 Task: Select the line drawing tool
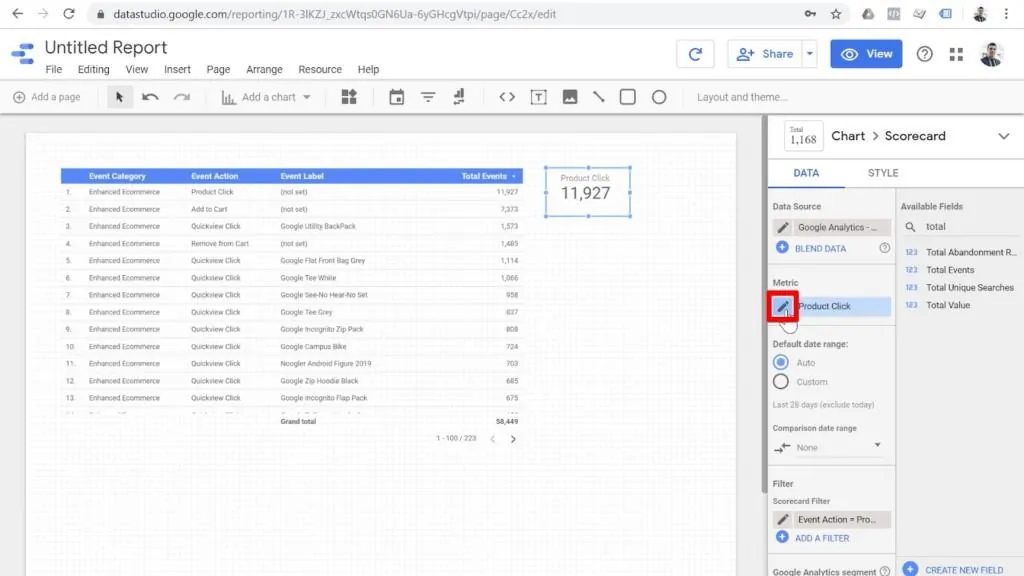(x=600, y=97)
